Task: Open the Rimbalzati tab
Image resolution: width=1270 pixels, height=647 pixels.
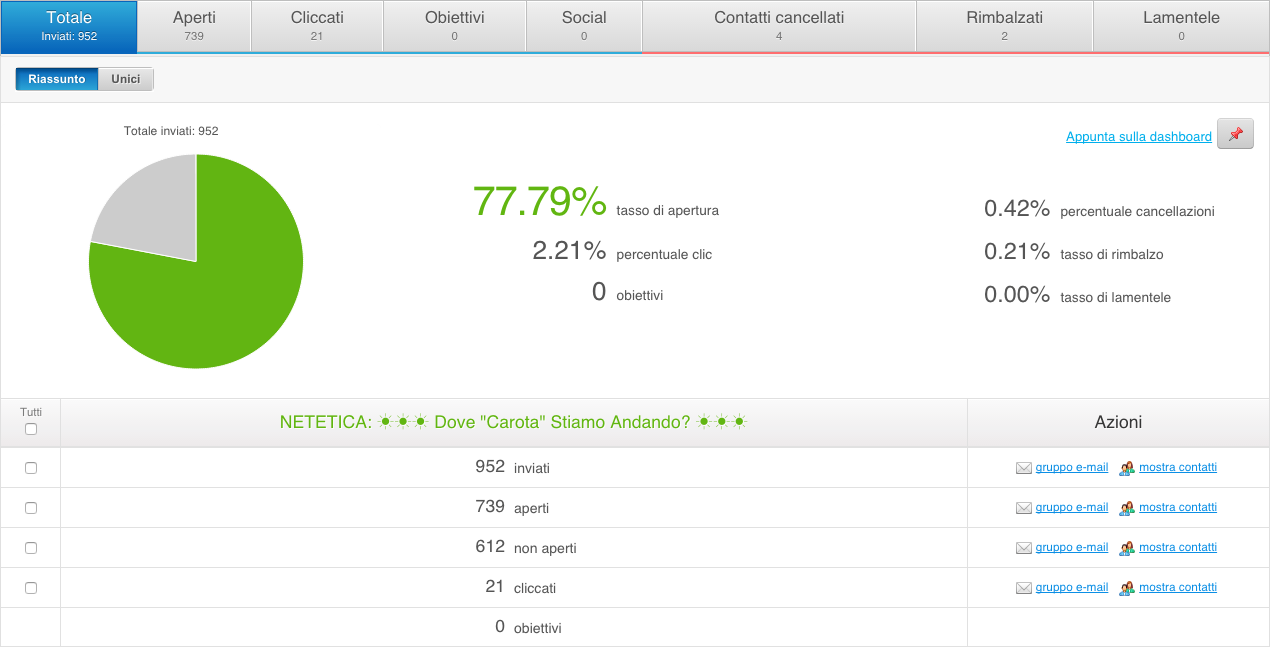Action: click(x=1004, y=26)
